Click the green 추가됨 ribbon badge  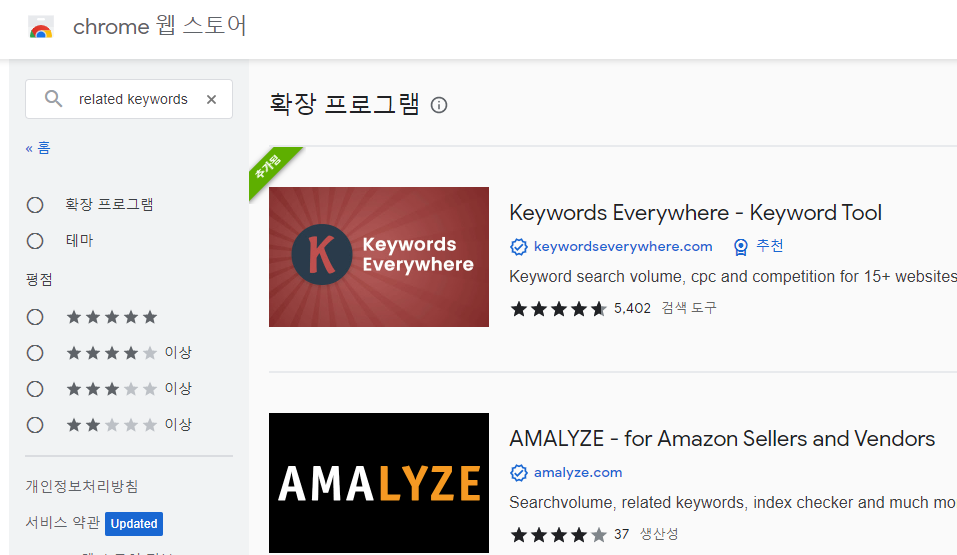coord(272,169)
